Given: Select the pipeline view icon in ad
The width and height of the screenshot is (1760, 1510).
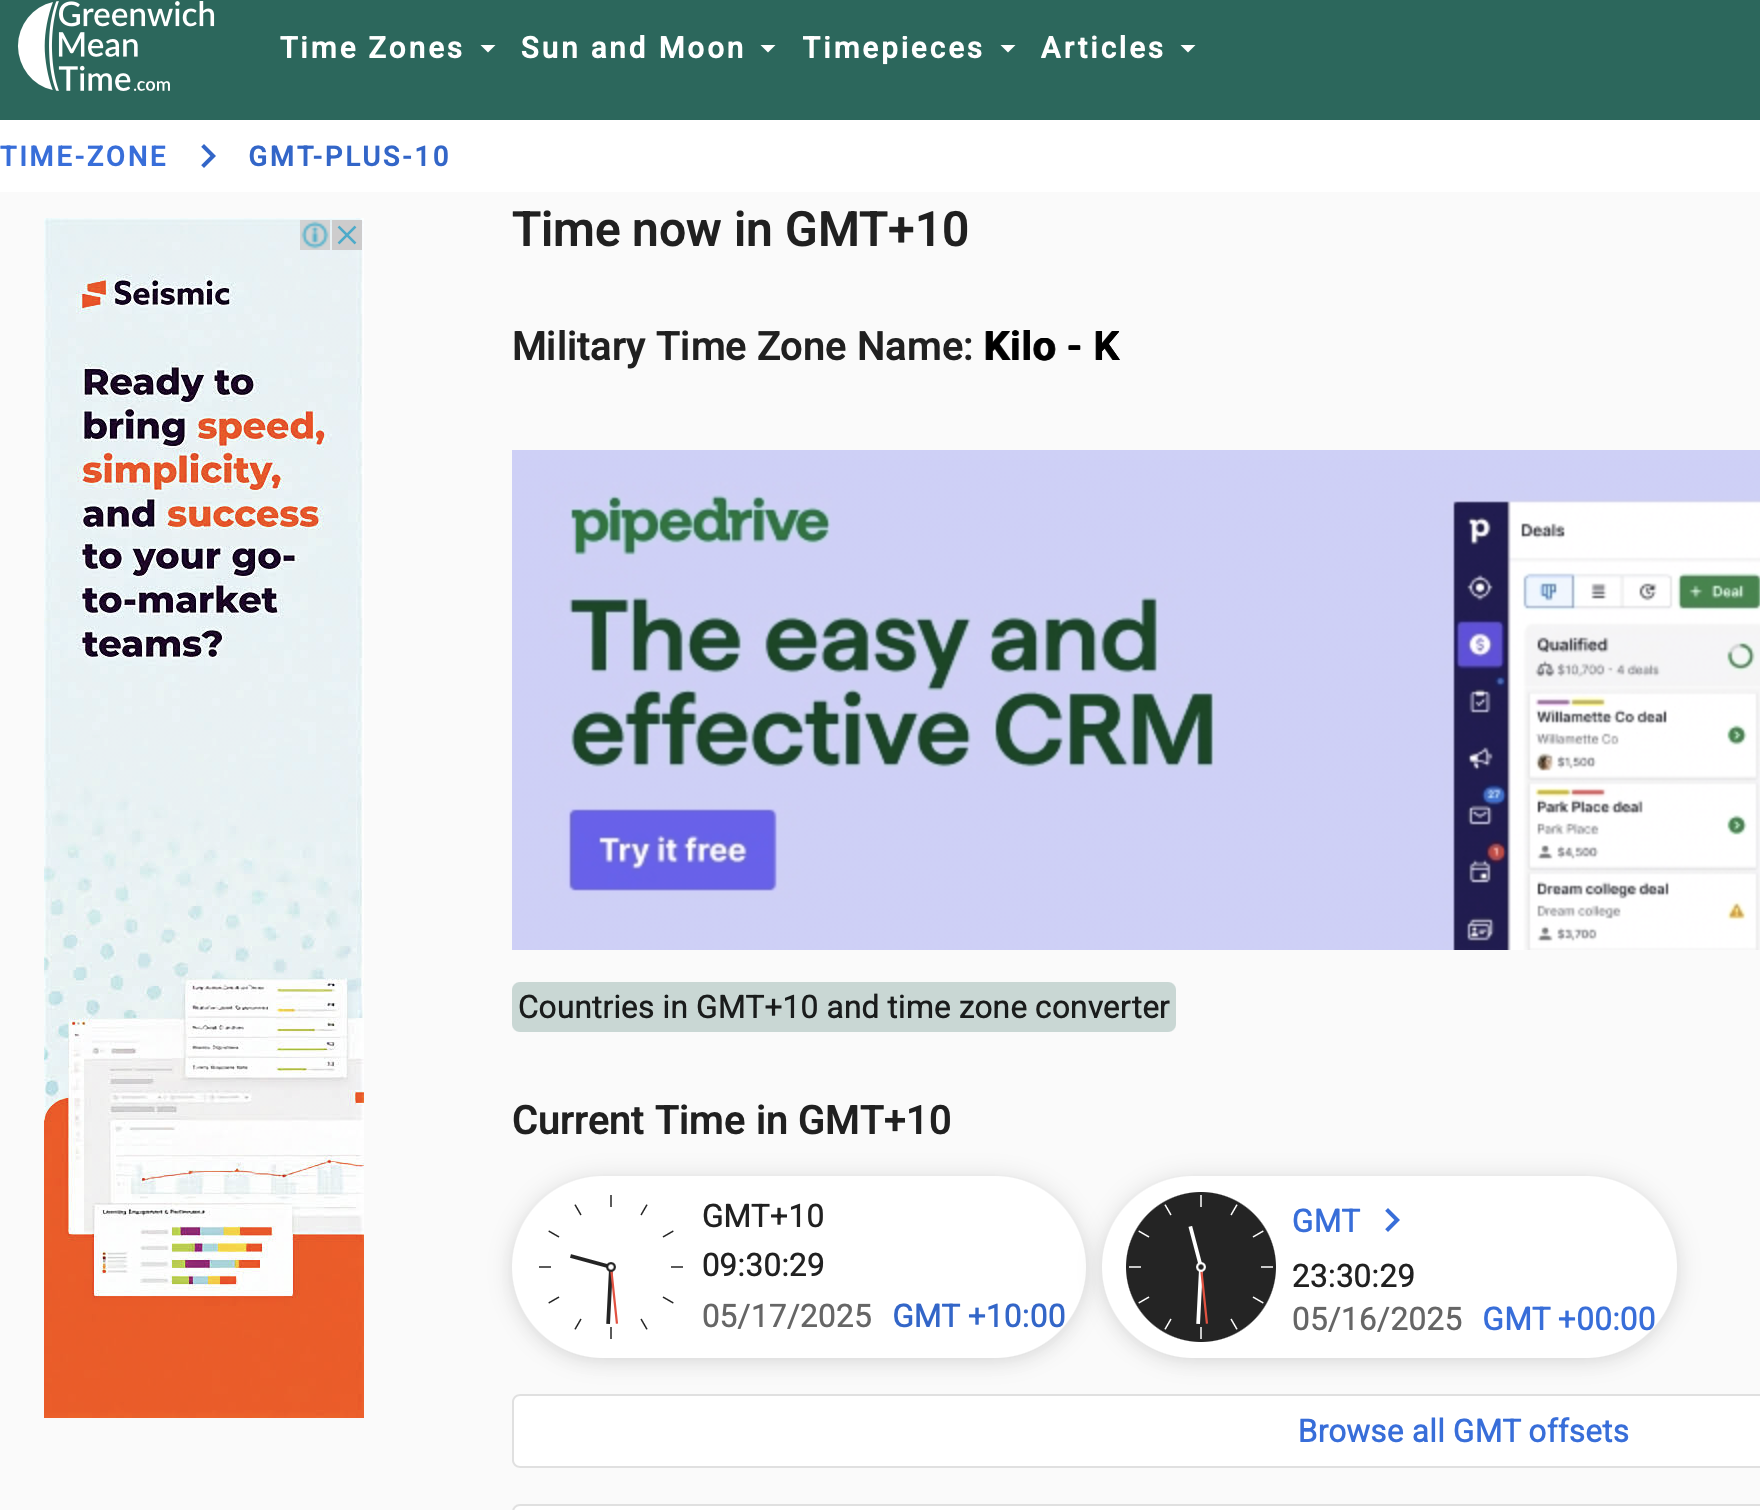Looking at the screenshot, I should point(1548,591).
